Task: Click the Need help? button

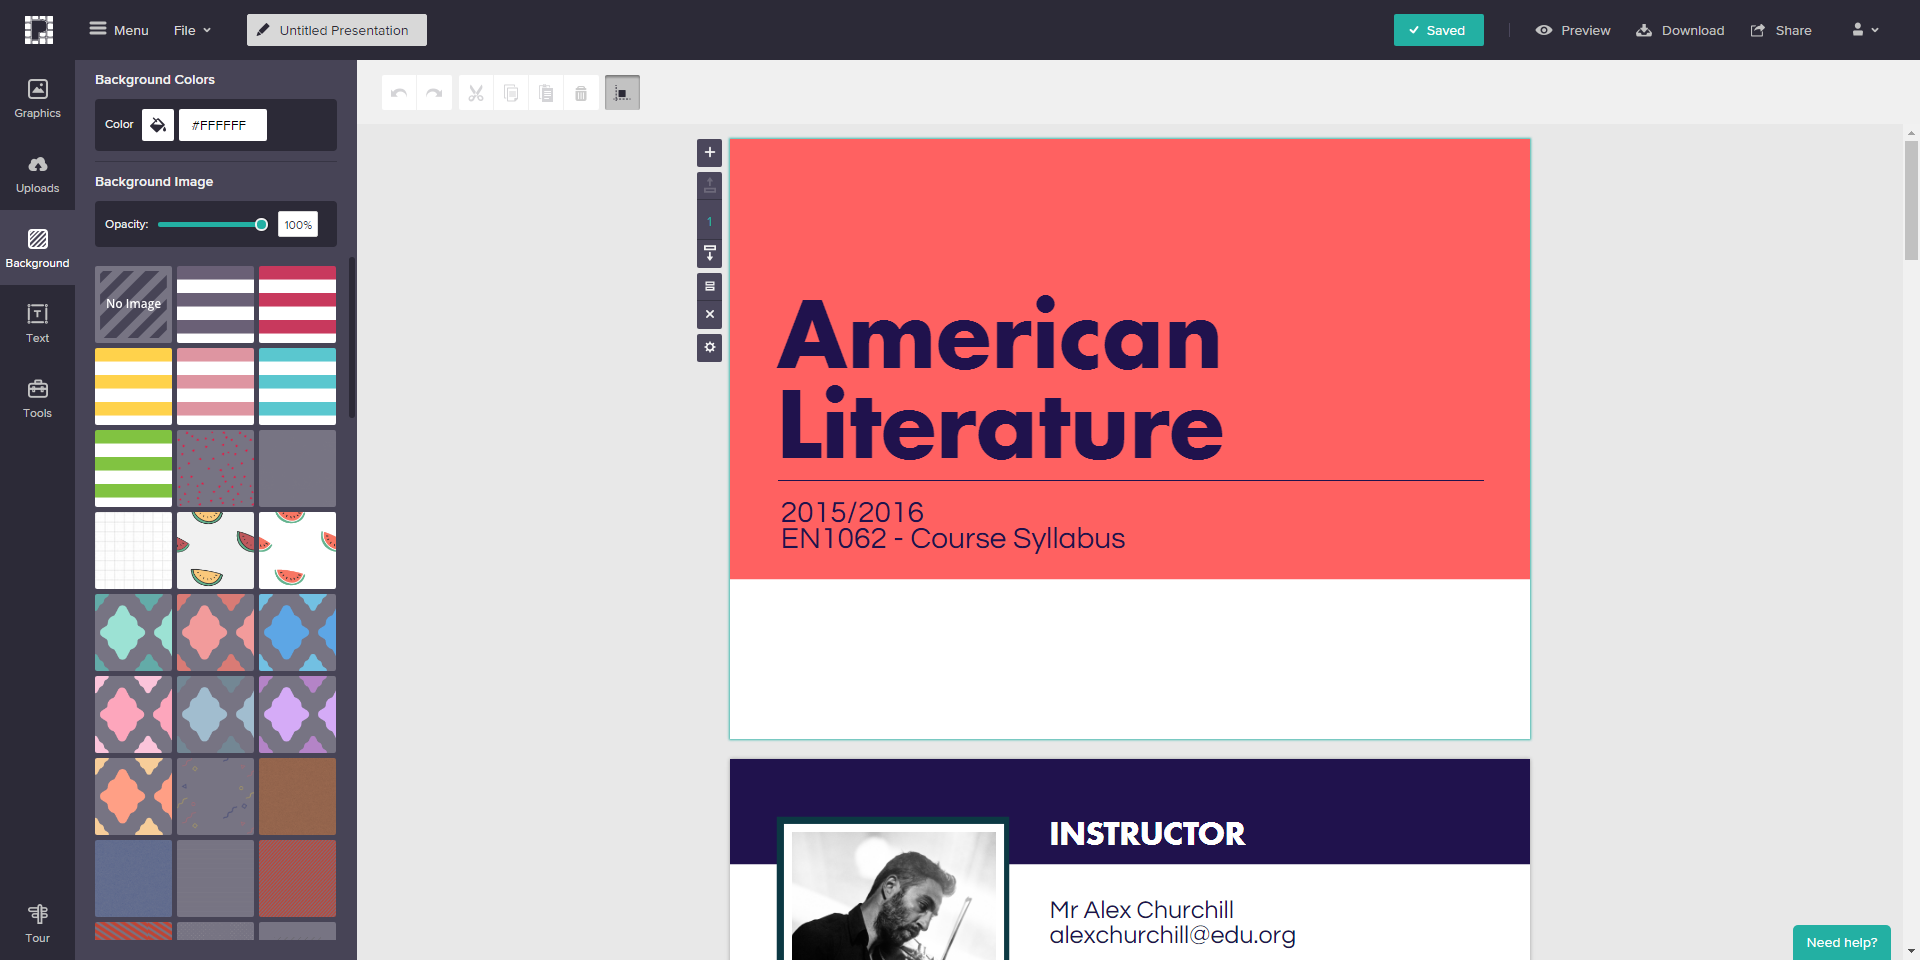Action: coord(1841,942)
